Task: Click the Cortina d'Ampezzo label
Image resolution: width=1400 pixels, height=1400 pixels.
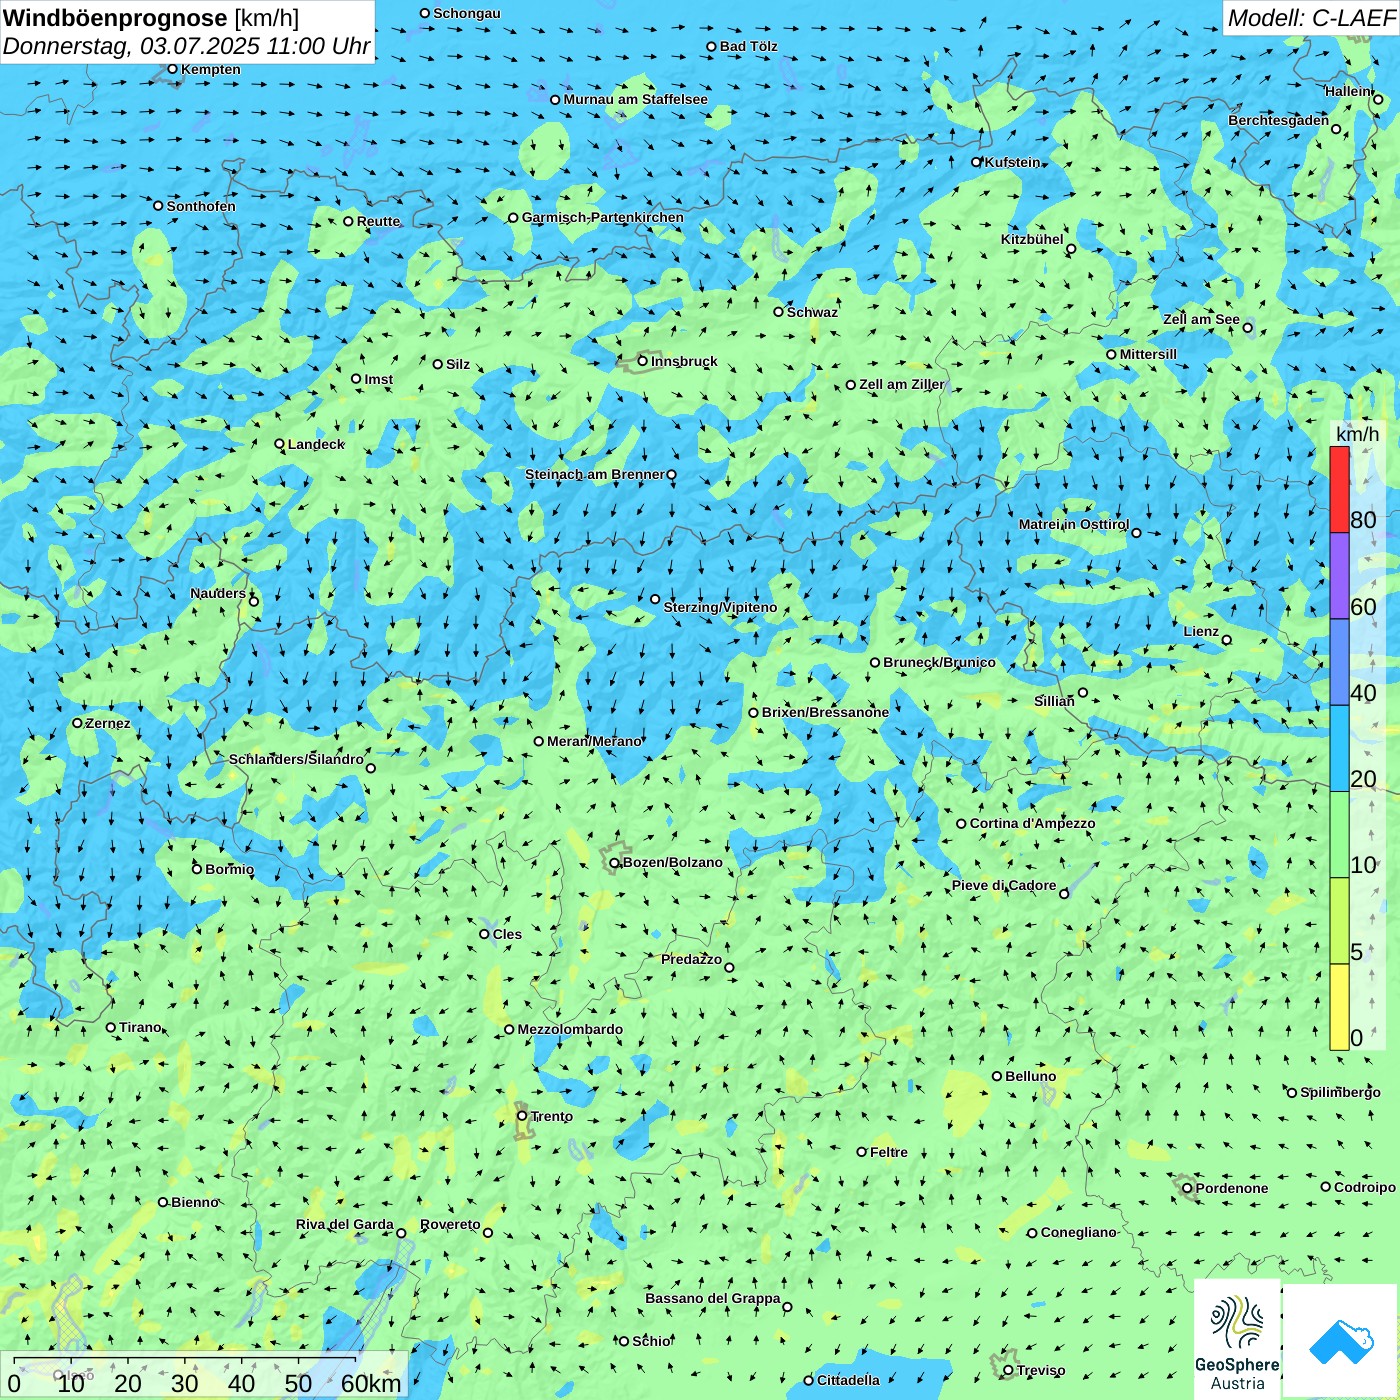Action: coord(1032,823)
